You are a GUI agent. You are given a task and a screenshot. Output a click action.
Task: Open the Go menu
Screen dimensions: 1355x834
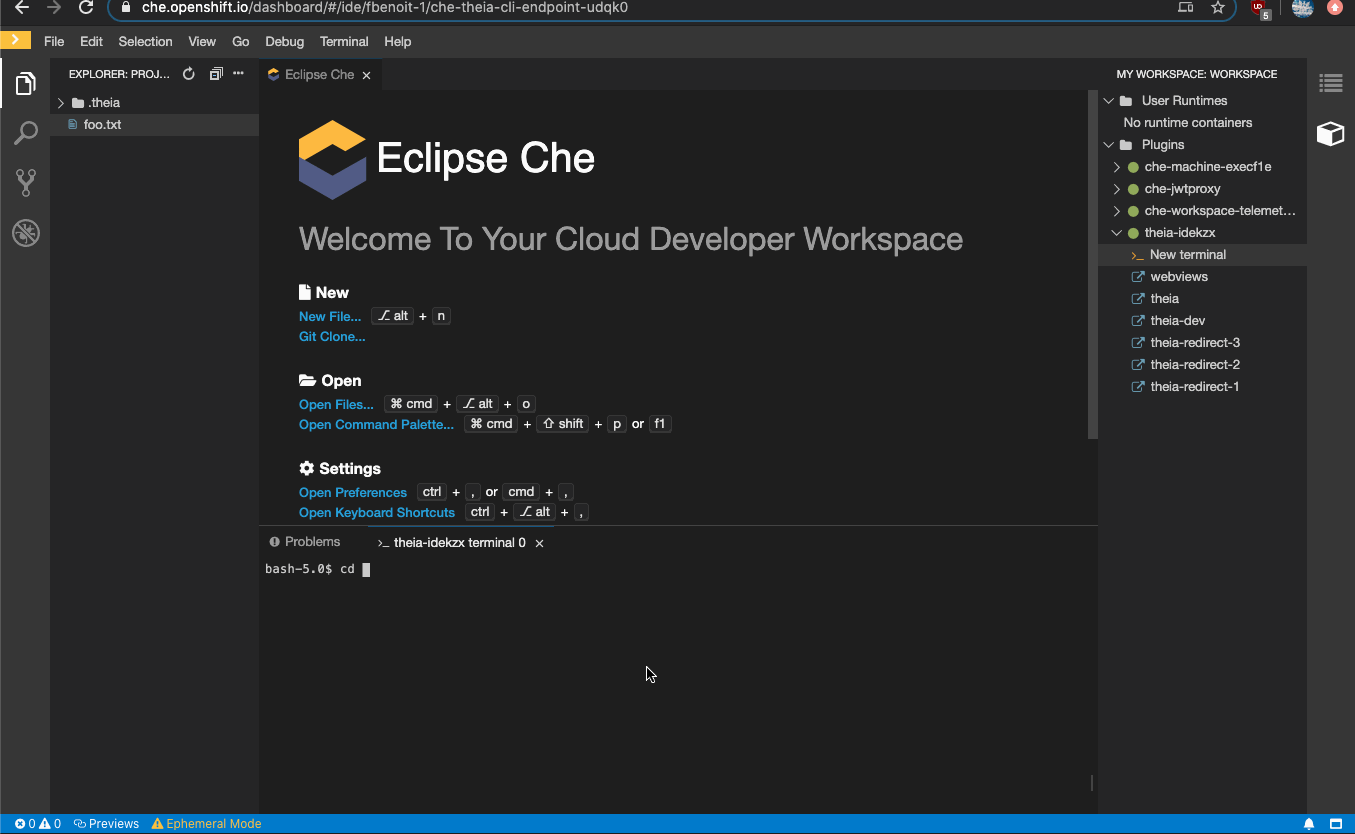coord(240,42)
